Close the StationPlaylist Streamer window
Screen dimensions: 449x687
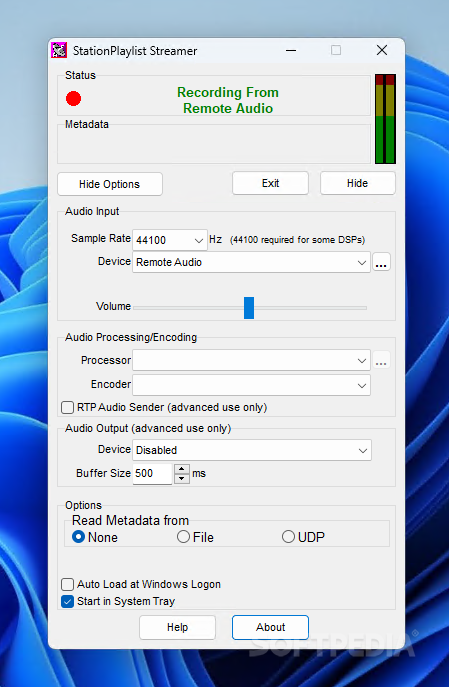point(382,50)
